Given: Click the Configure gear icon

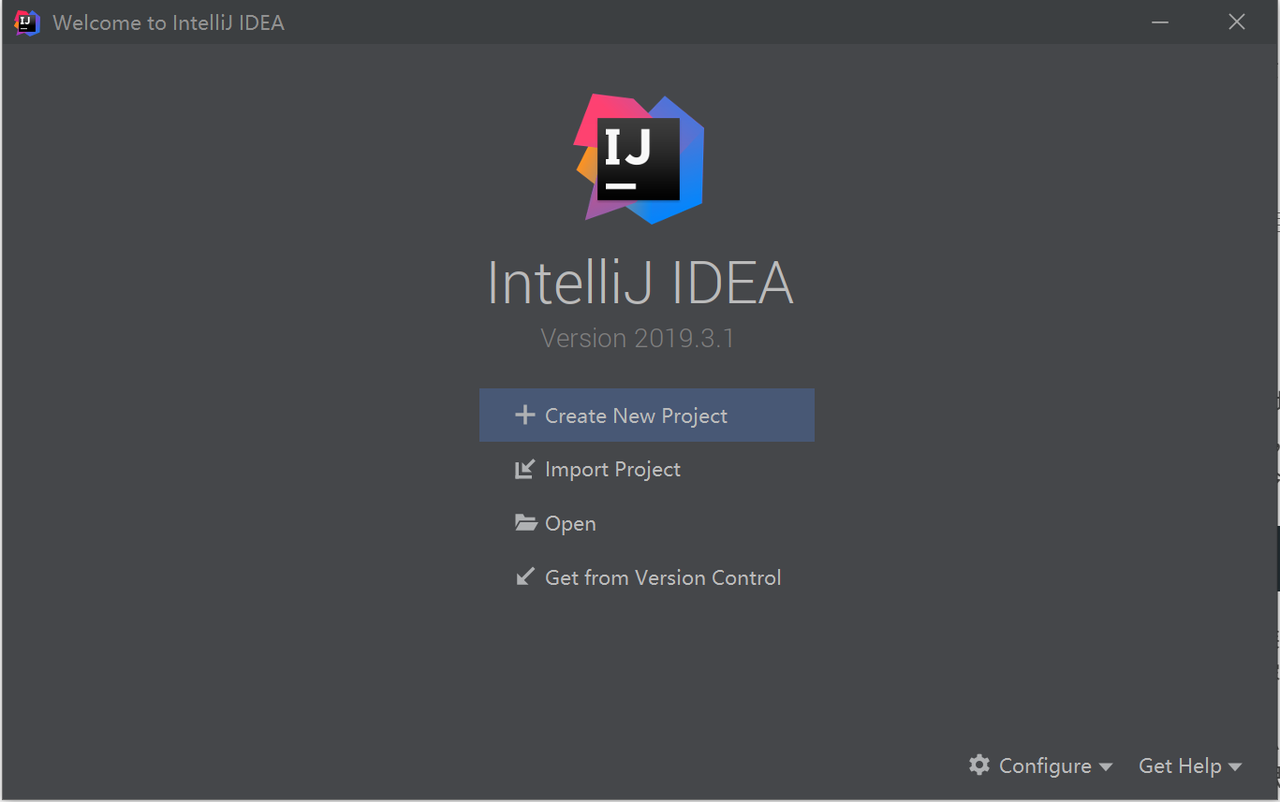Looking at the screenshot, I should [x=979, y=765].
